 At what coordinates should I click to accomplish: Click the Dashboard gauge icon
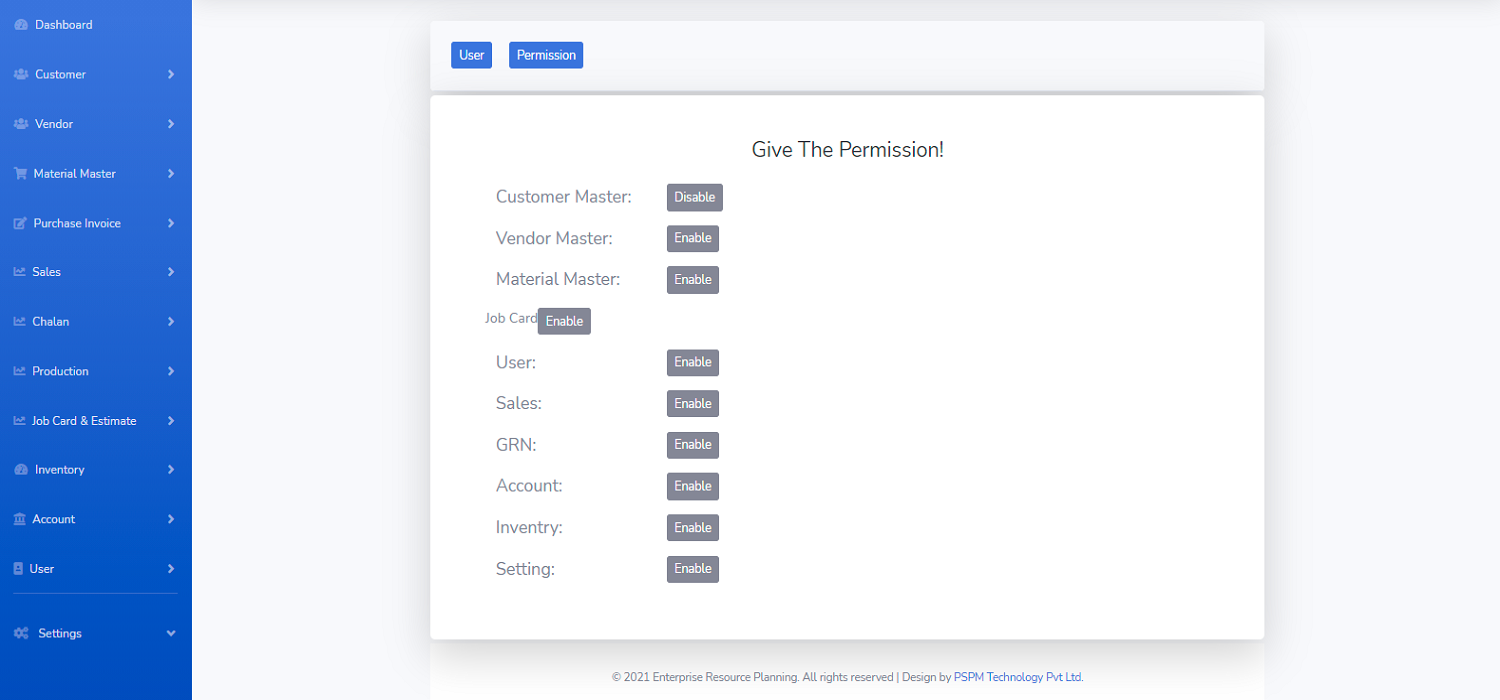click(x=21, y=25)
